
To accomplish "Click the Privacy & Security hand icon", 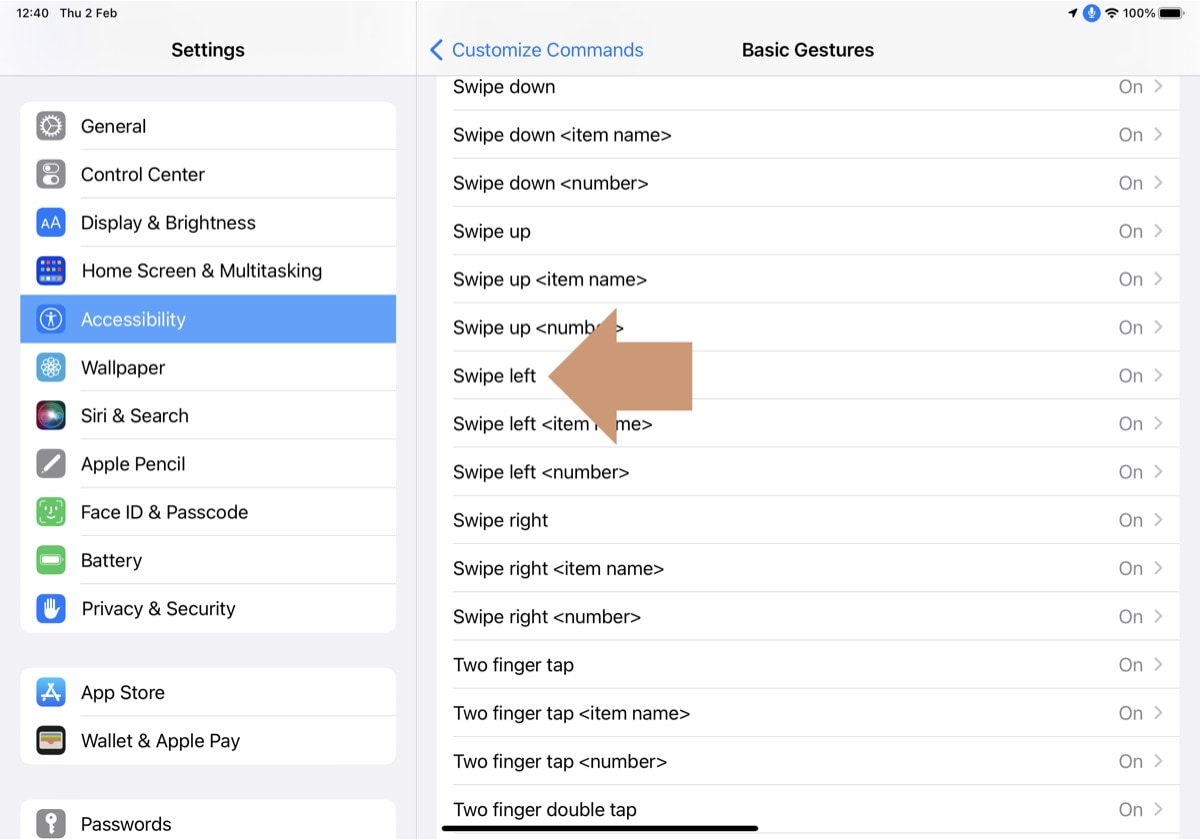I will (x=50, y=608).
